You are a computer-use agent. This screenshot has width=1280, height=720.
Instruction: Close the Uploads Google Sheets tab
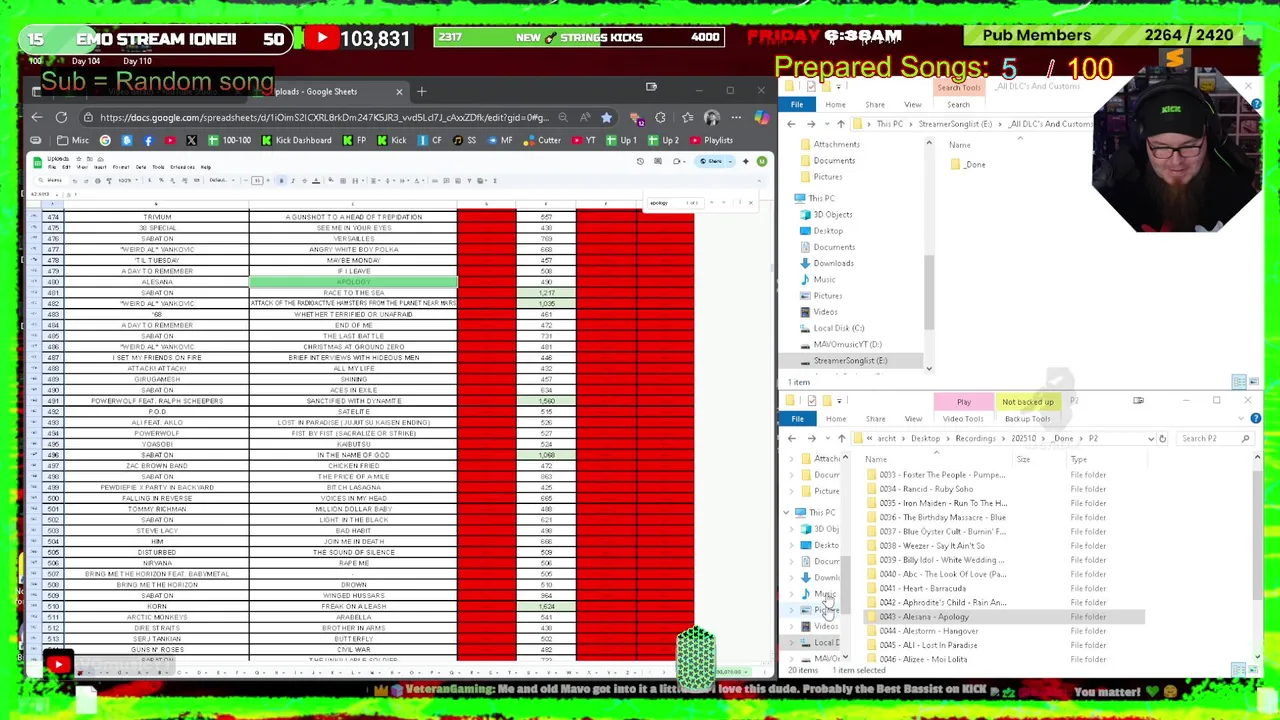pyautogui.click(x=399, y=91)
